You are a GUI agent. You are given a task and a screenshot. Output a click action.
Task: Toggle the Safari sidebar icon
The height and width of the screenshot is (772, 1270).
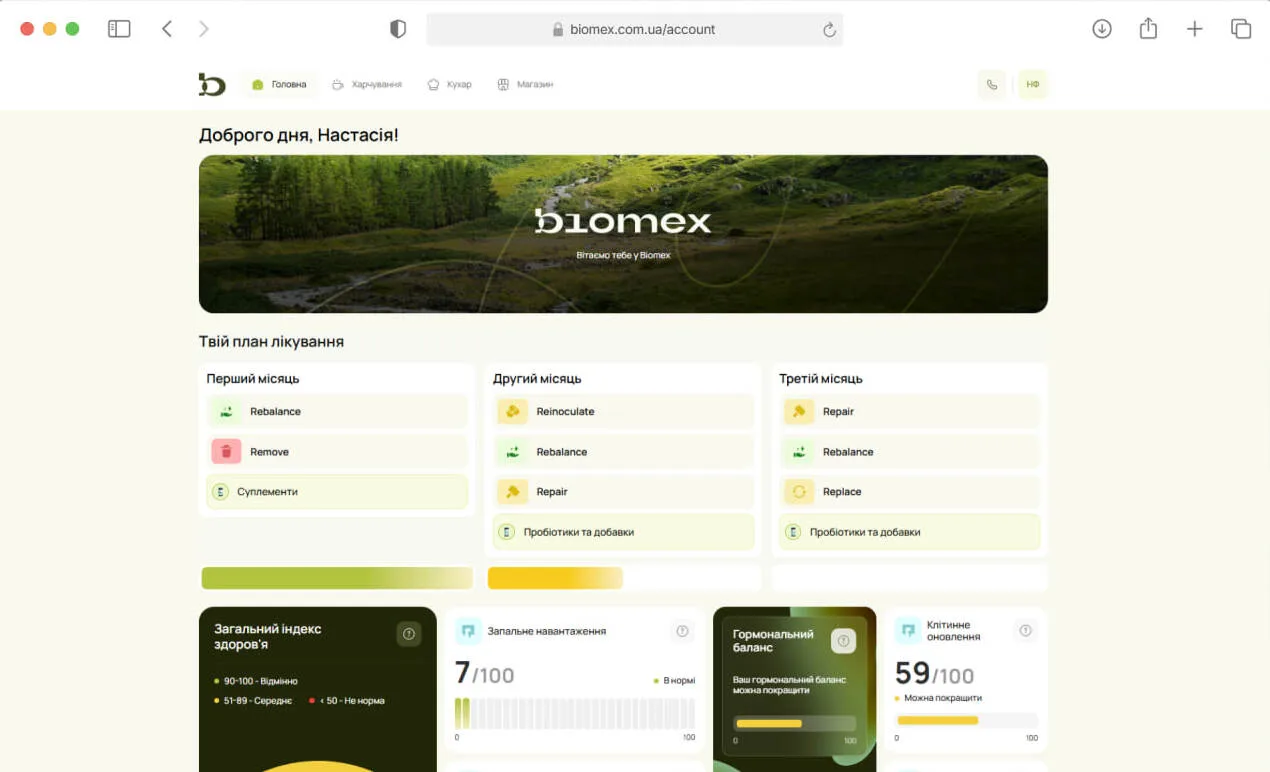click(119, 29)
